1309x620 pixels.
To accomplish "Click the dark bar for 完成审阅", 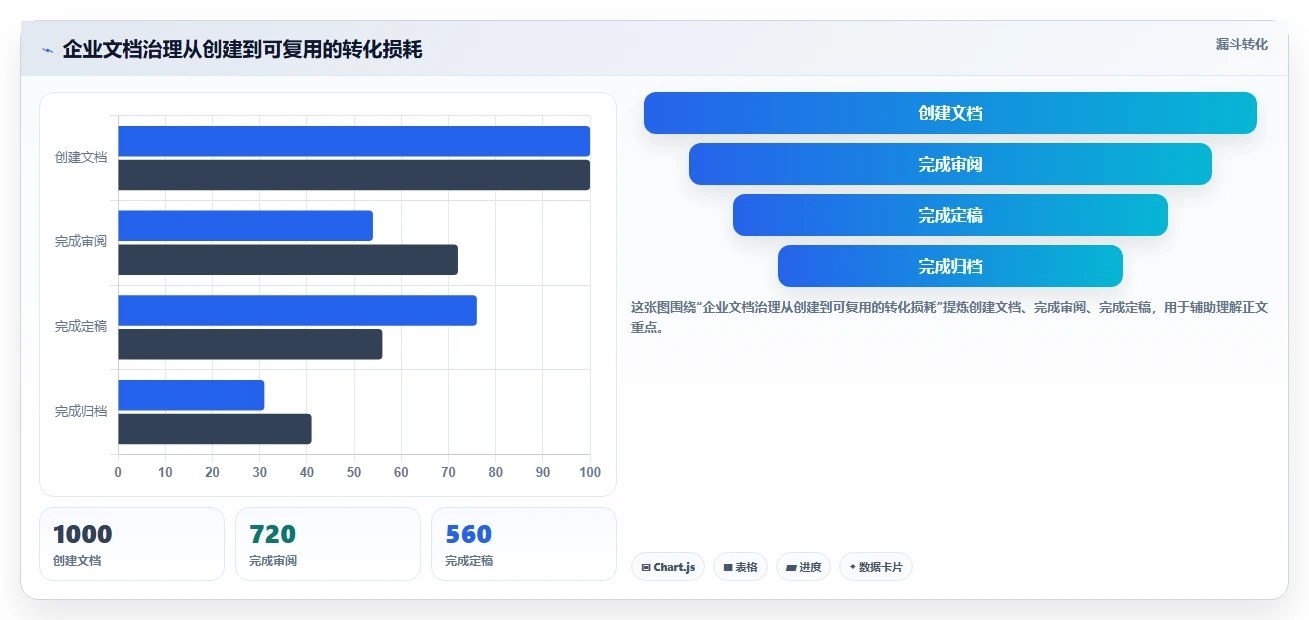I will click(288, 260).
